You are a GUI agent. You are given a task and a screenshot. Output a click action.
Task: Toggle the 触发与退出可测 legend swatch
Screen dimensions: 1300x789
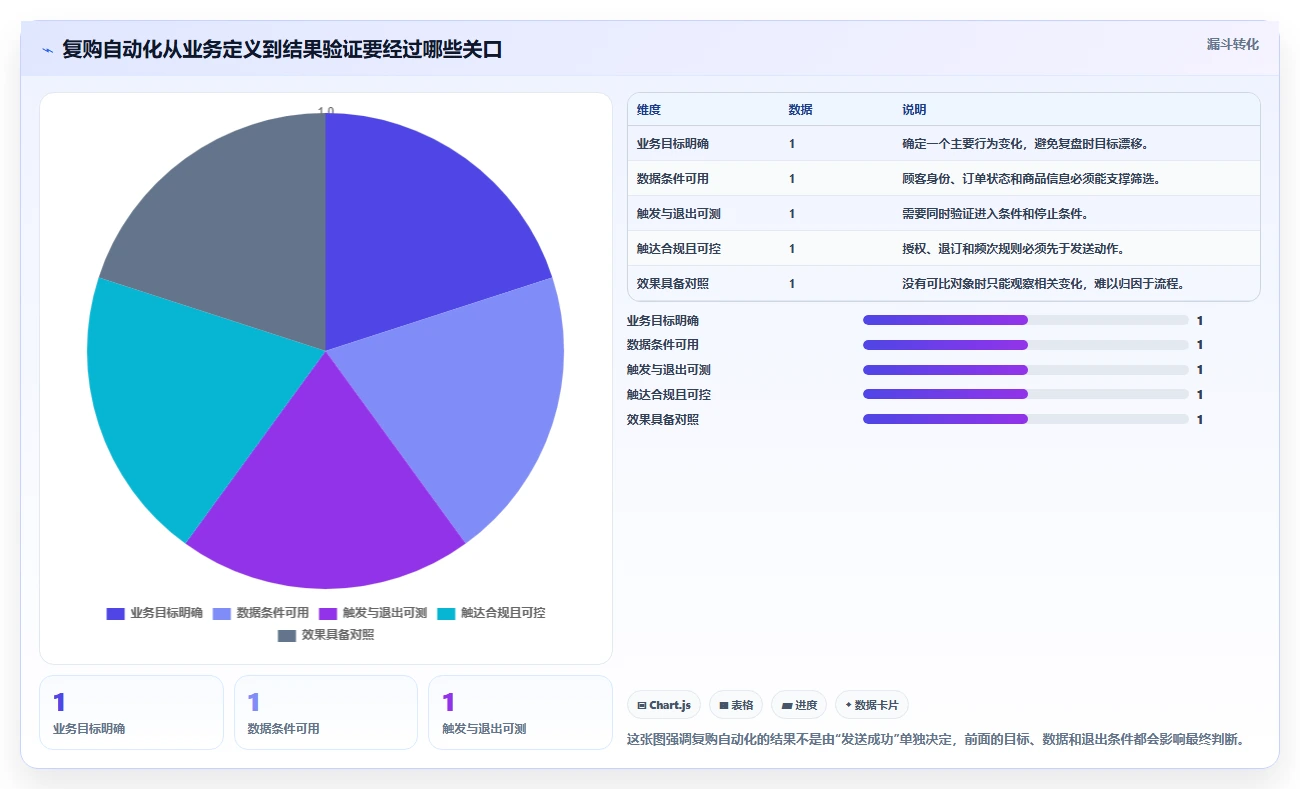point(328,614)
